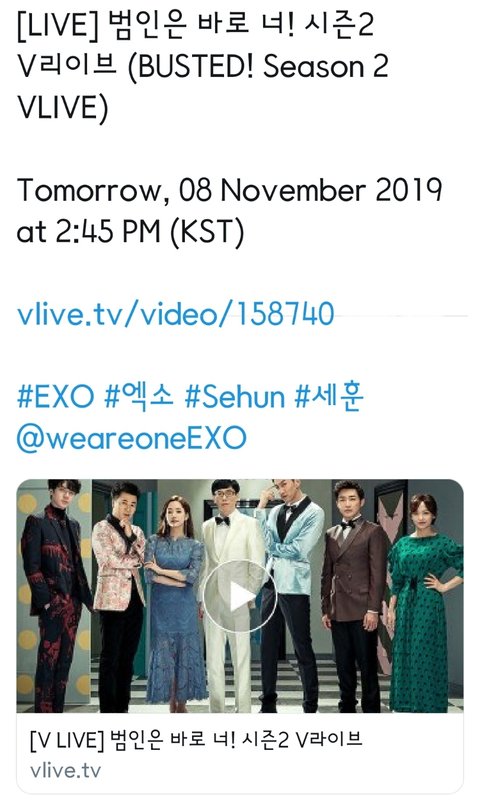The height and width of the screenshot is (802, 480).
Task: Click the vlive.tv domain under the card title
Action: (x=65, y=770)
